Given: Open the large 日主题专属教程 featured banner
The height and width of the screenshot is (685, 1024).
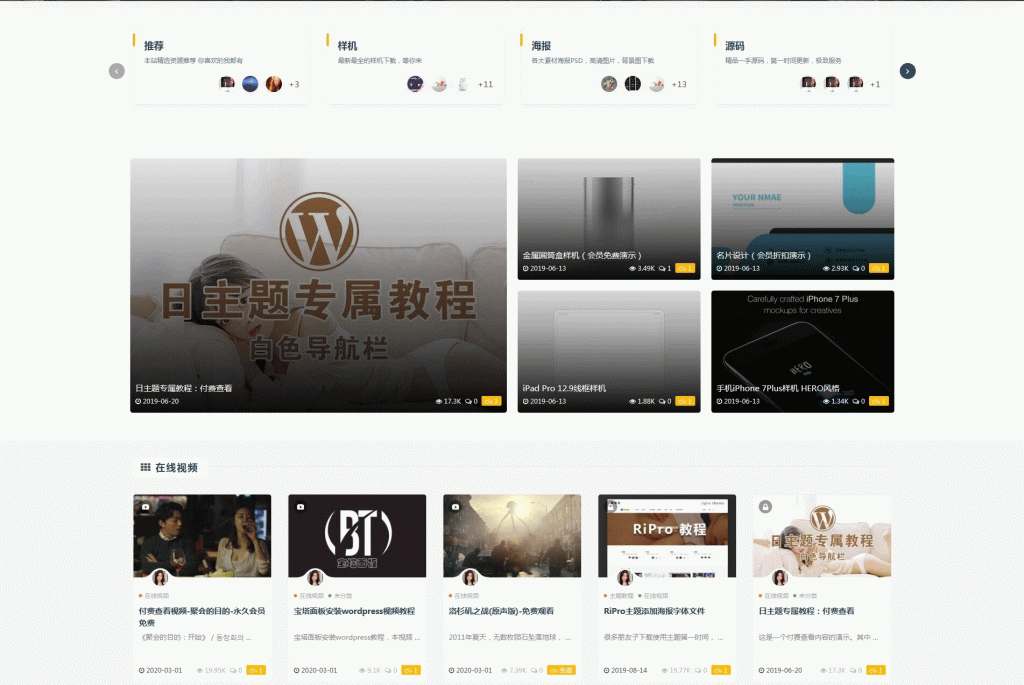Looking at the screenshot, I should (x=319, y=285).
